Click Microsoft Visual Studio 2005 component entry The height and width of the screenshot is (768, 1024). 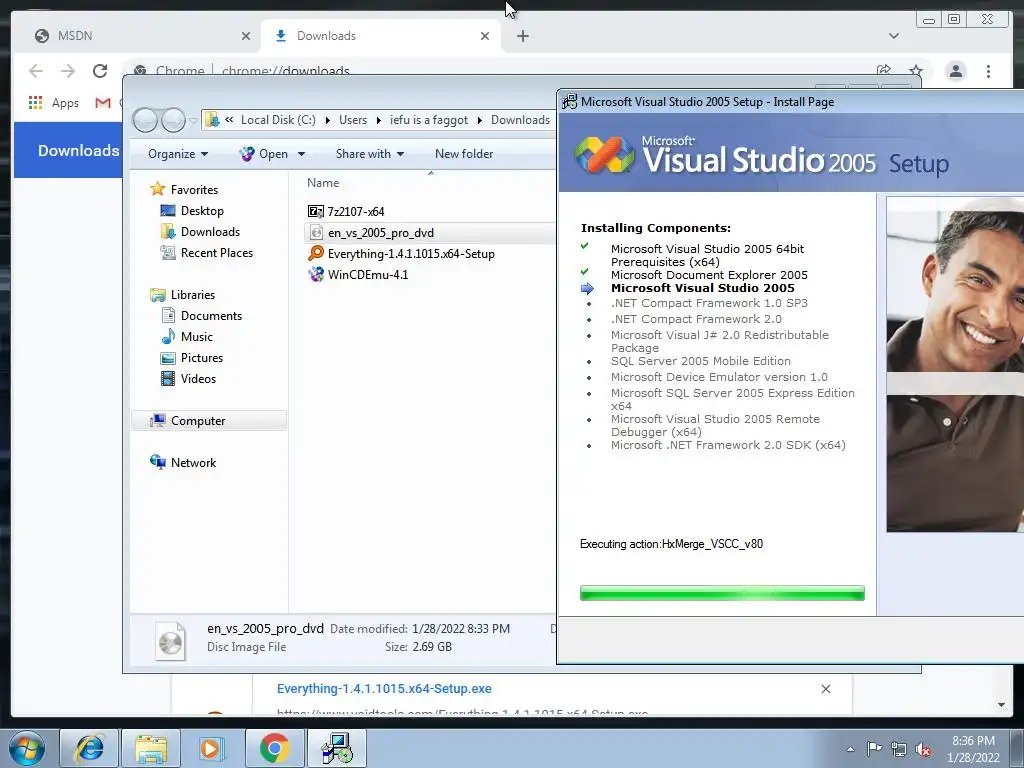point(703,288)
